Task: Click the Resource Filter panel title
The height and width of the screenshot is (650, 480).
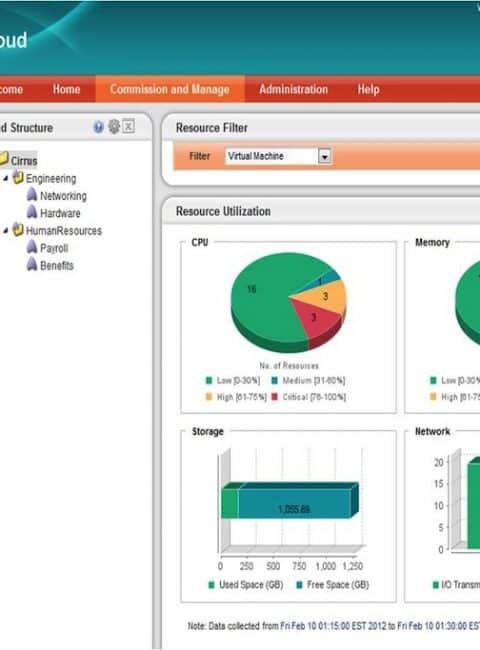Action: (x=211, y=128)
